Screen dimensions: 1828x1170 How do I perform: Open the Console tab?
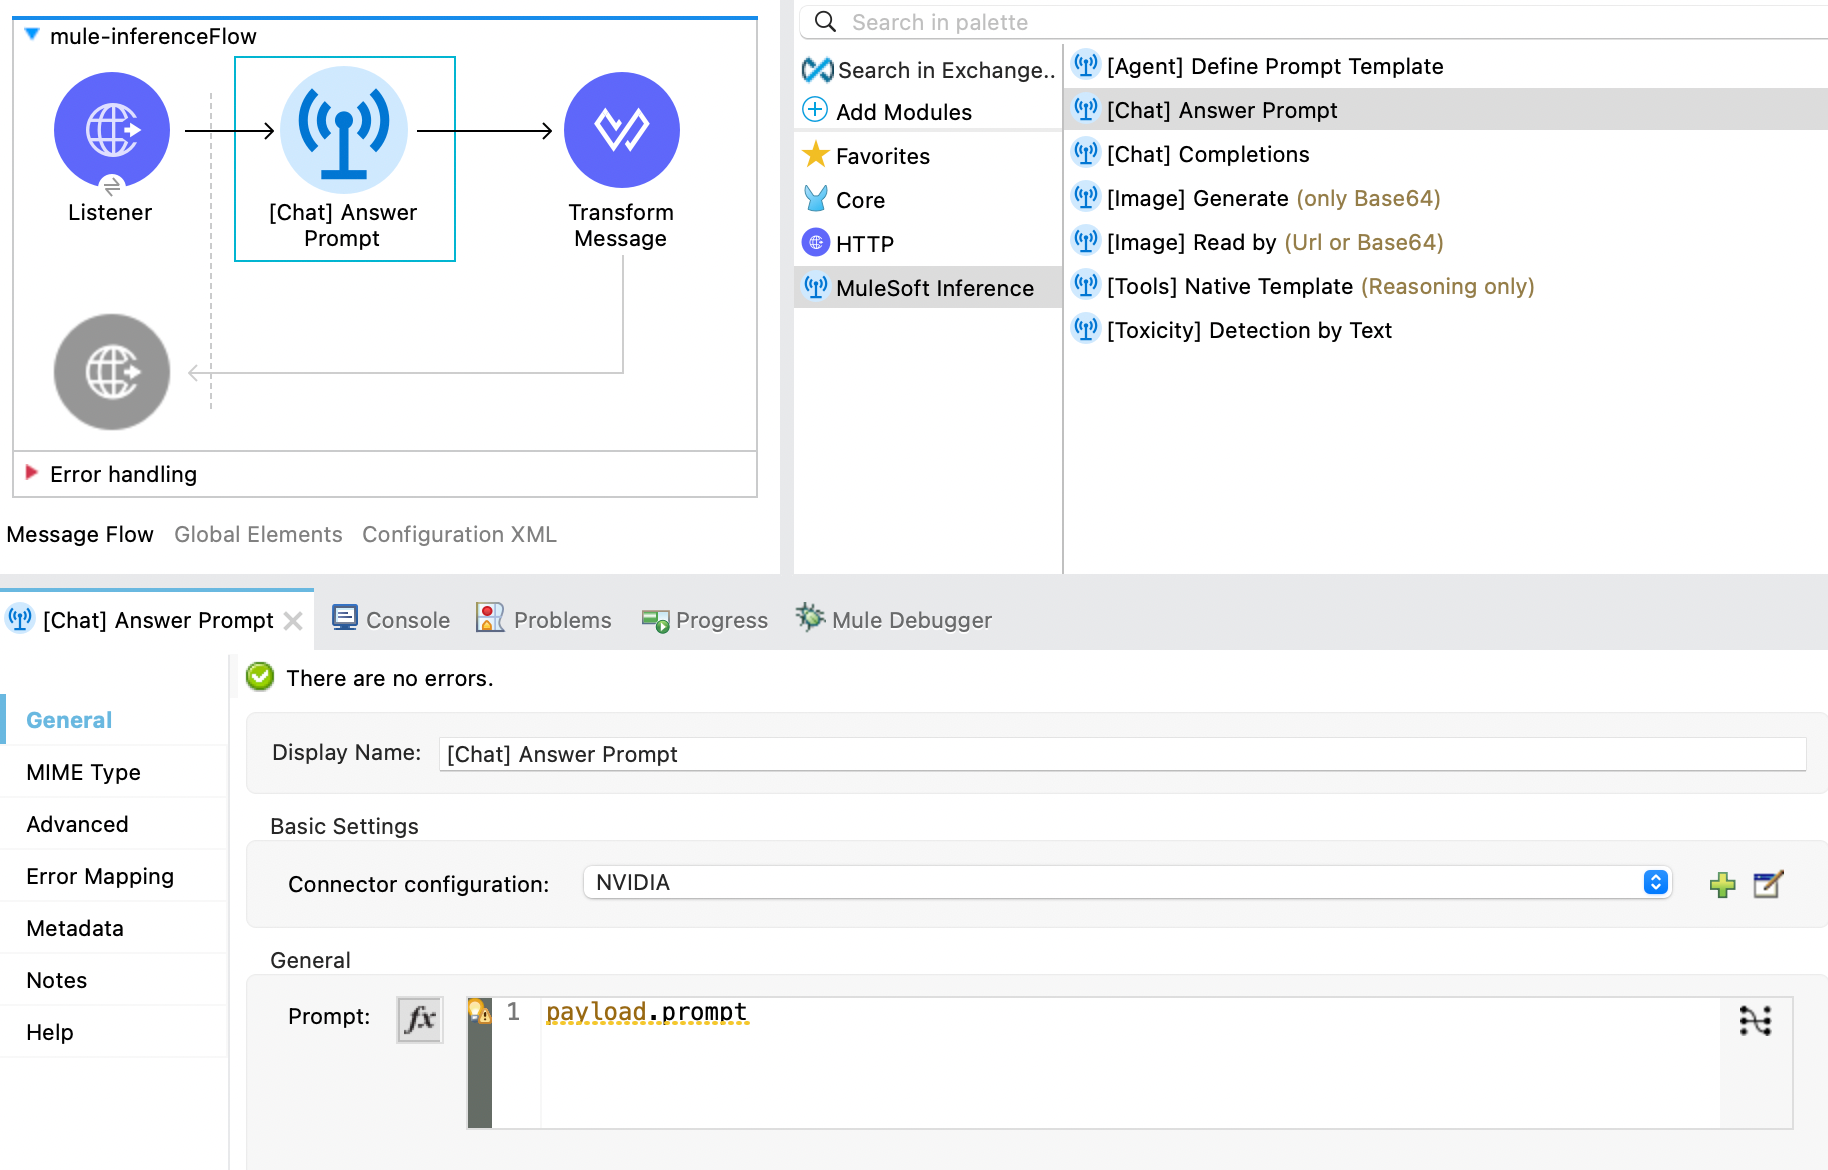(391, 620)
